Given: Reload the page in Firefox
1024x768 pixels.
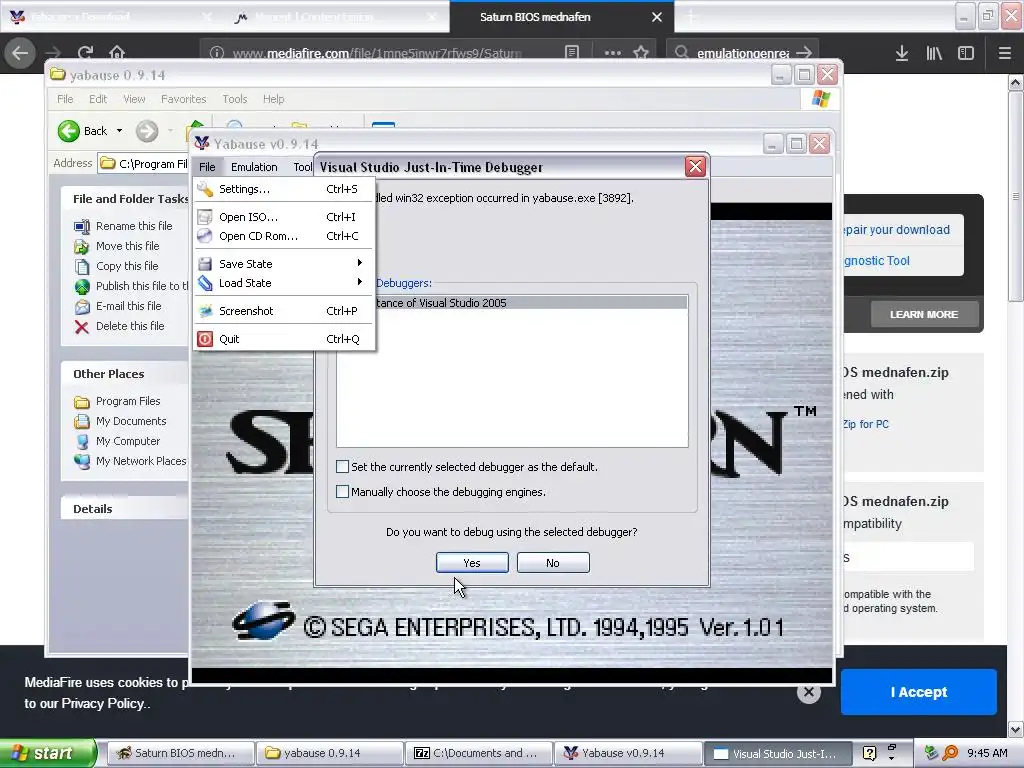Looking at the screenshot, I should click(x=85, y=52).
